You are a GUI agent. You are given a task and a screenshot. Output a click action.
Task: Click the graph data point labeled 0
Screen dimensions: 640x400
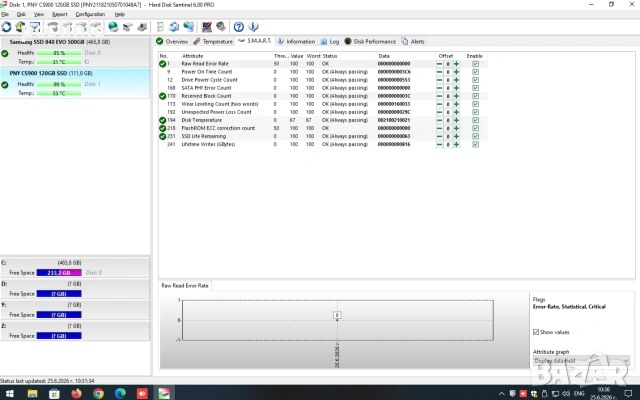337,315
